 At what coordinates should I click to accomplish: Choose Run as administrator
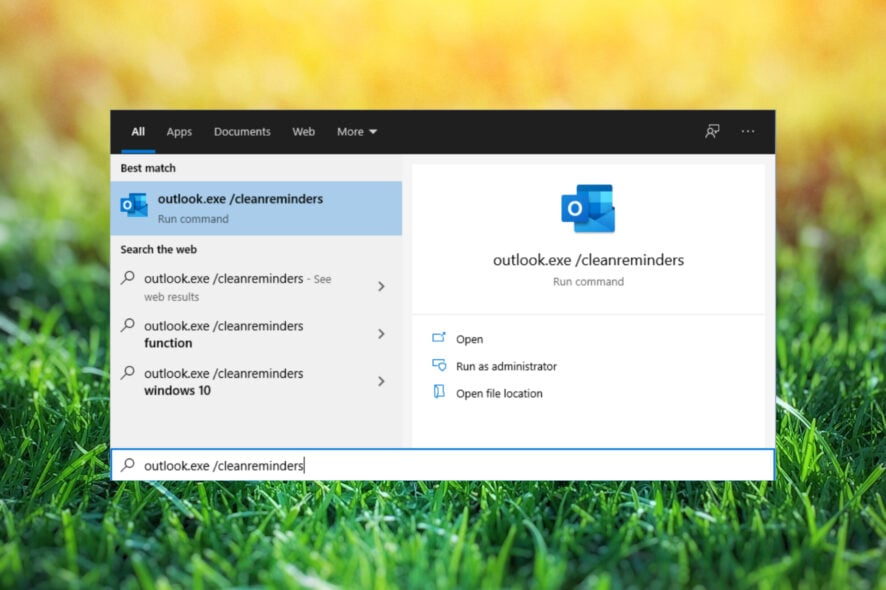(x=506, y=367)
